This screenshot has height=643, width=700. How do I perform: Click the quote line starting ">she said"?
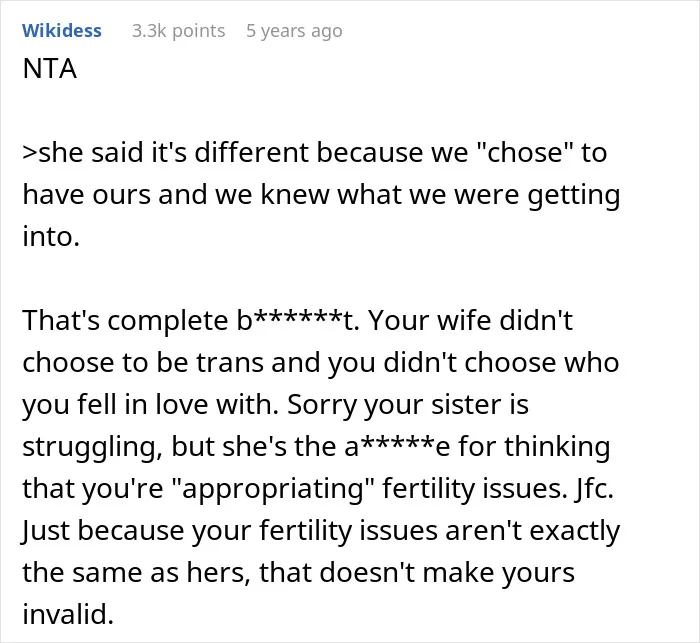(315, 153)
